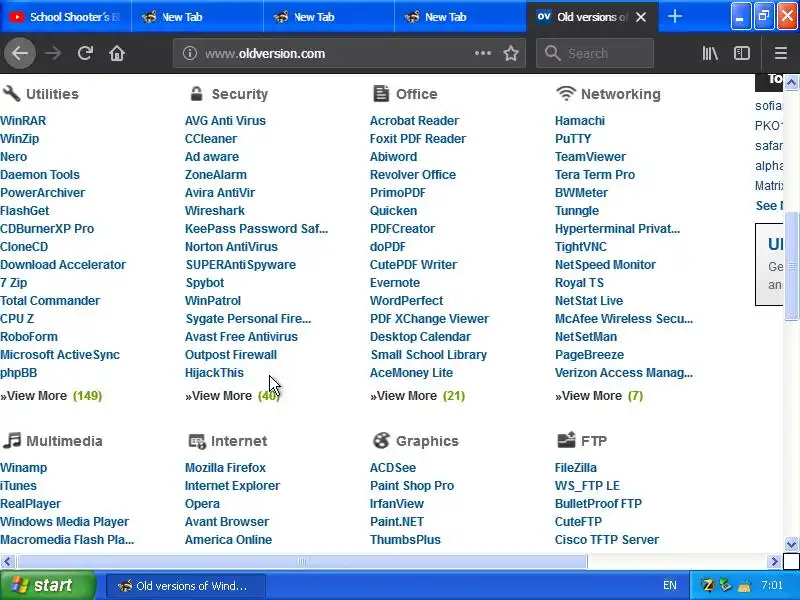Open the See more link in sidebar

pos(768,206)
